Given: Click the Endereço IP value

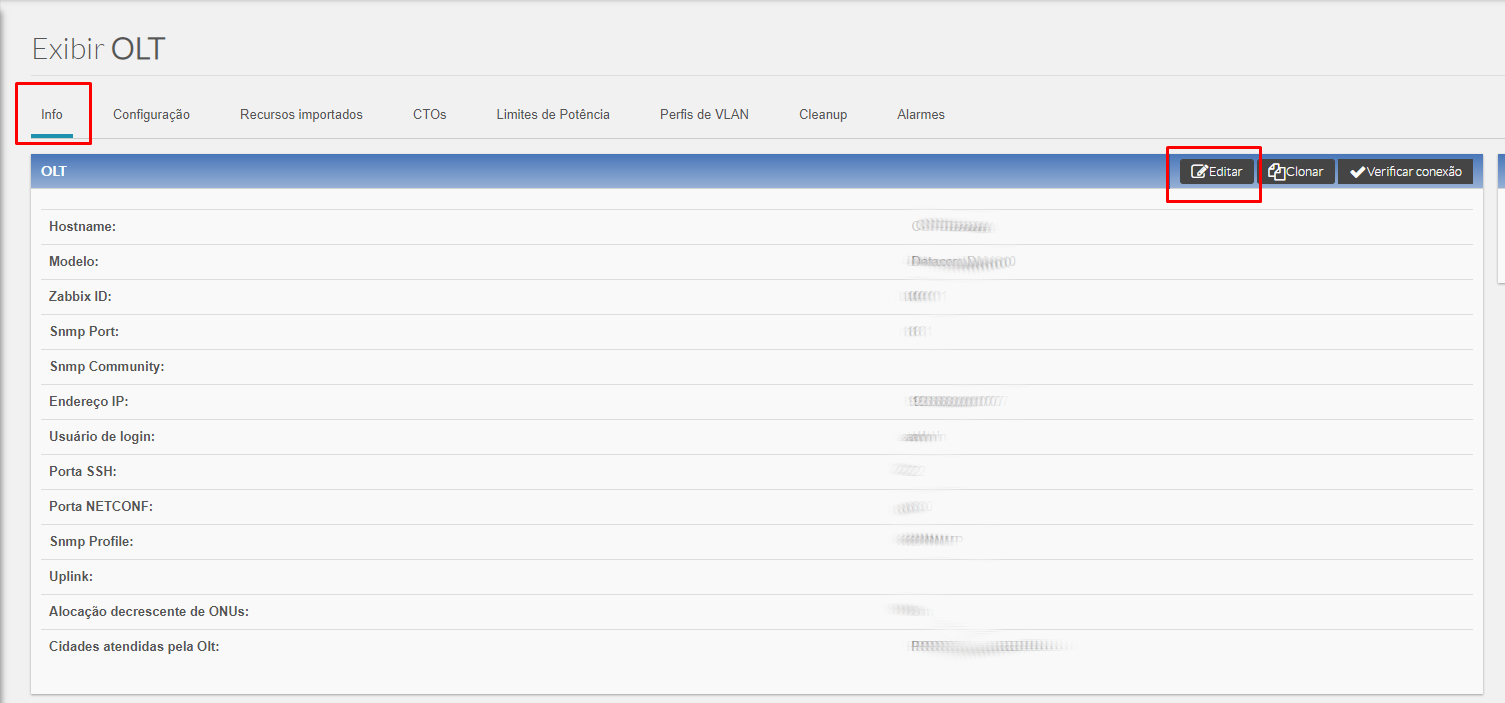Looking at the screenshot, I should (956, 402).
